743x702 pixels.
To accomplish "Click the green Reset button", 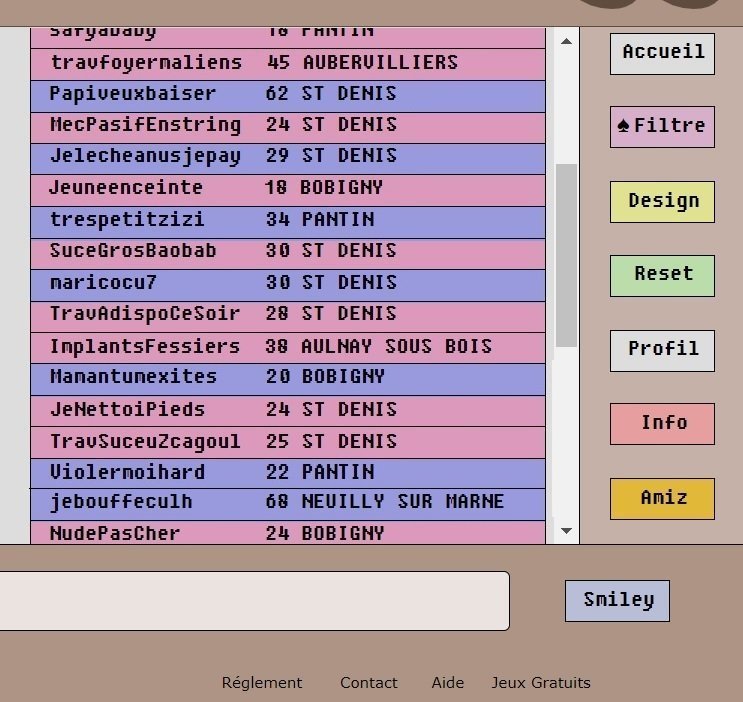I will (662, 276).
